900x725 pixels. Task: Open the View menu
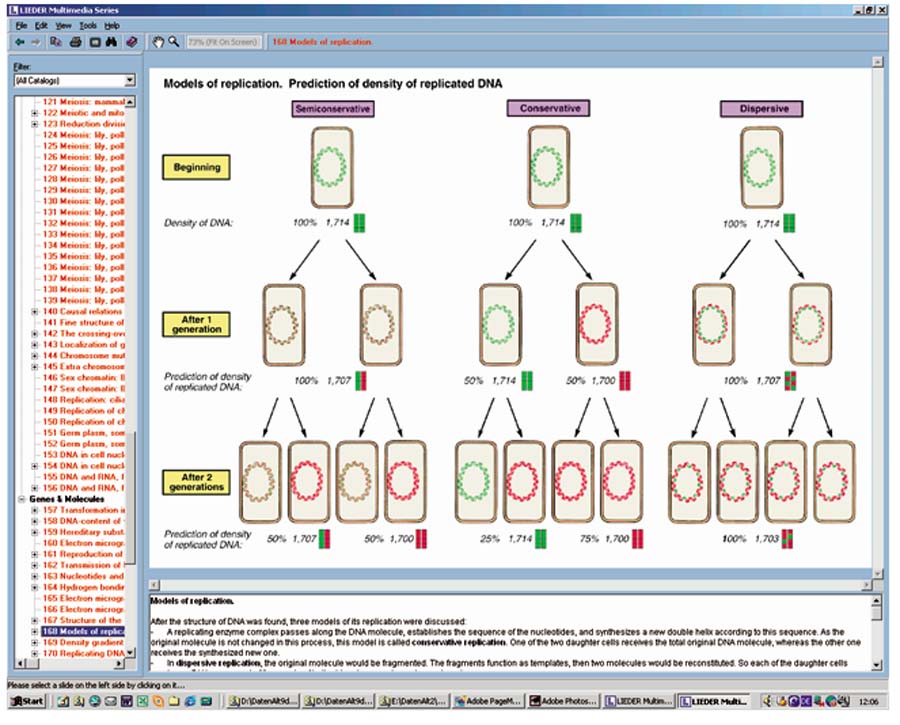(64, 24)
